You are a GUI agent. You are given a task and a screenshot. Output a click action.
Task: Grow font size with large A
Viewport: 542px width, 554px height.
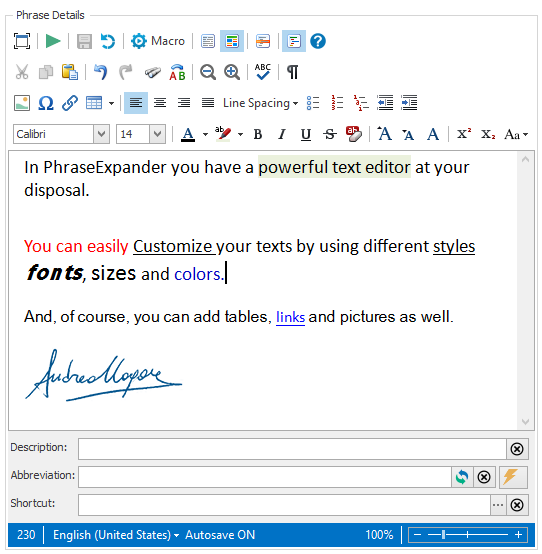385,134
